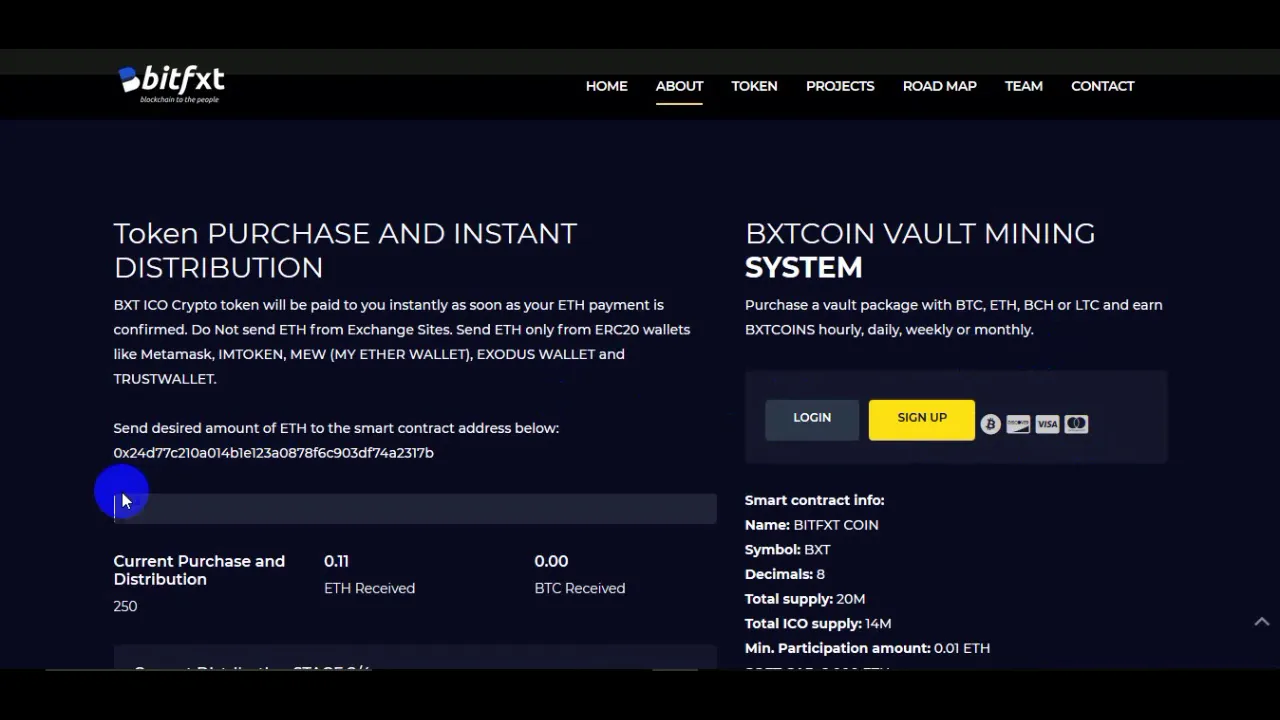
Task: Click the LOGIN button
Action: [812, 418]
